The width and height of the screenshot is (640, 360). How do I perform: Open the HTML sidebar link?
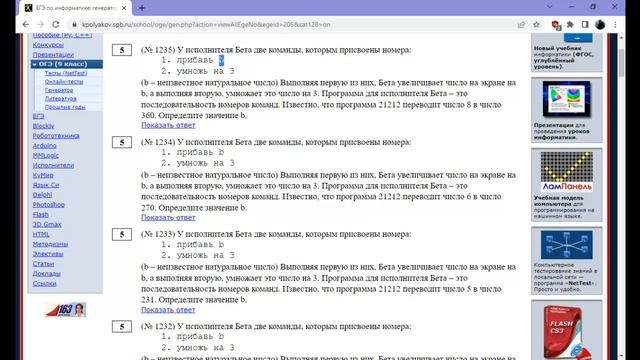(x=41, y=234)
